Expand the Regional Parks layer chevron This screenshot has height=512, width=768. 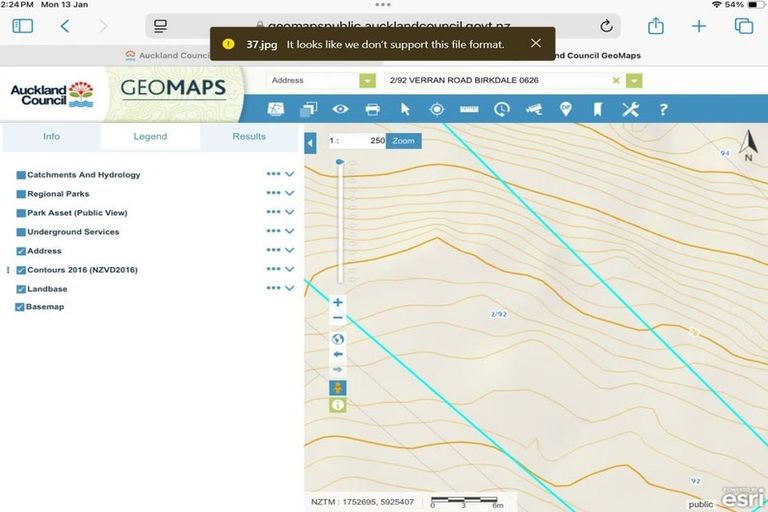[290, 194]
